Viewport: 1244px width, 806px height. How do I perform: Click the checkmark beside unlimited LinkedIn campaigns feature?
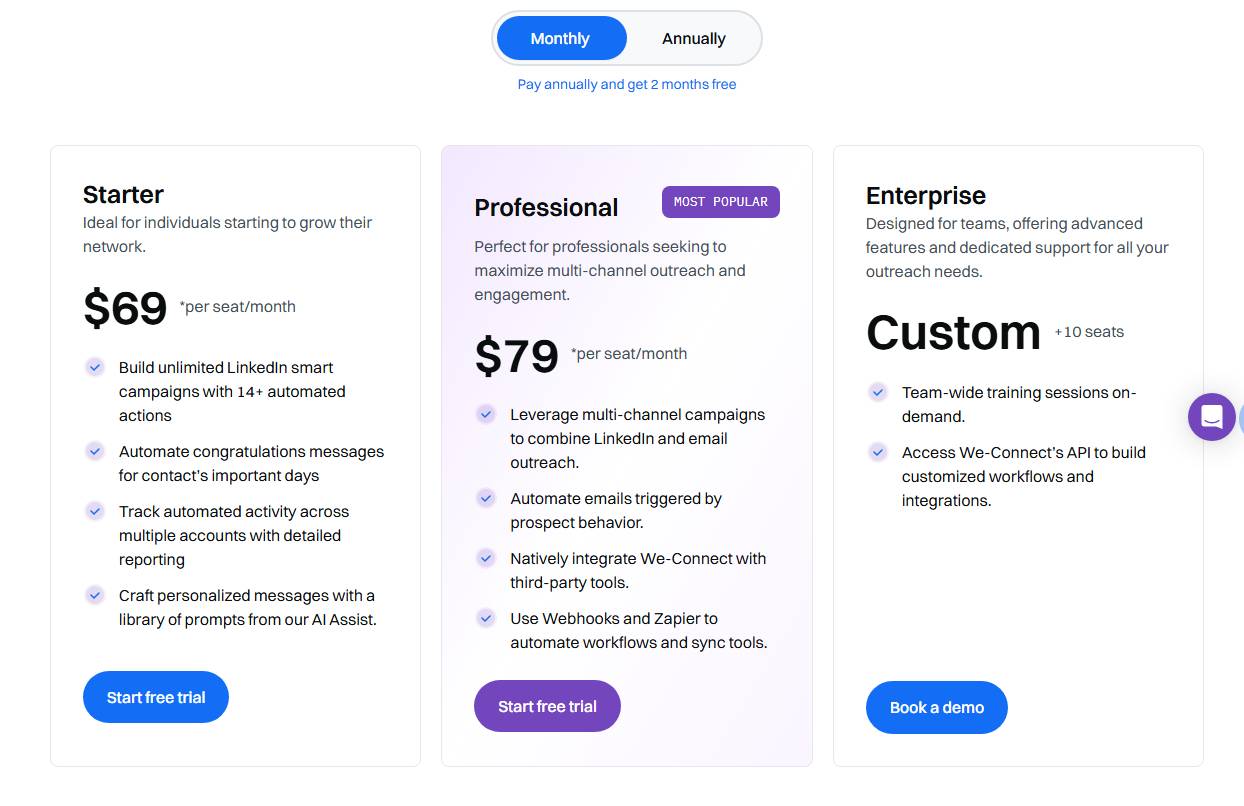94,368
